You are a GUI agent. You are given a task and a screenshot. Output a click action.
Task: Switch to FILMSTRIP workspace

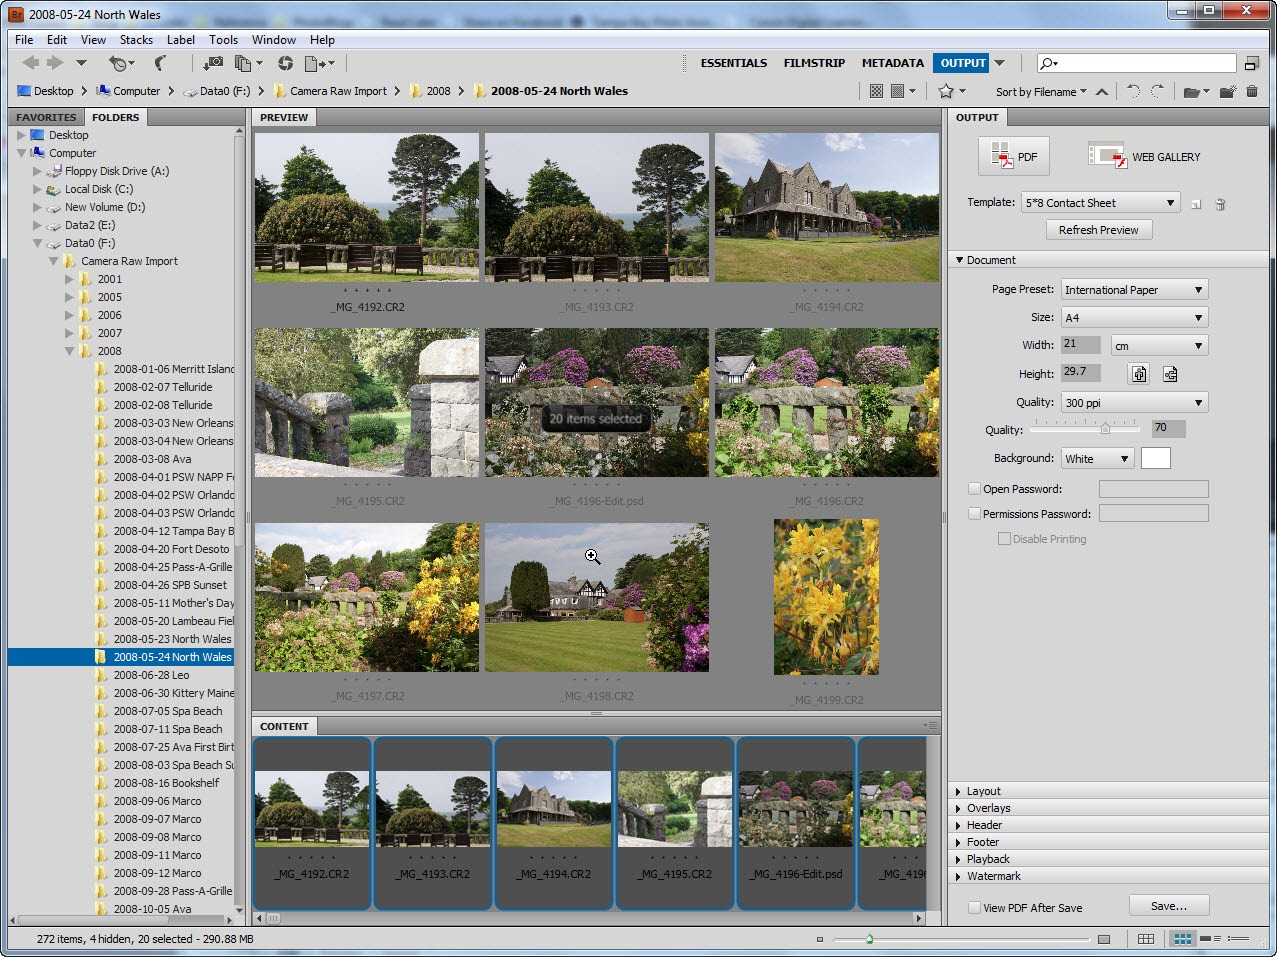click(814, 63)
